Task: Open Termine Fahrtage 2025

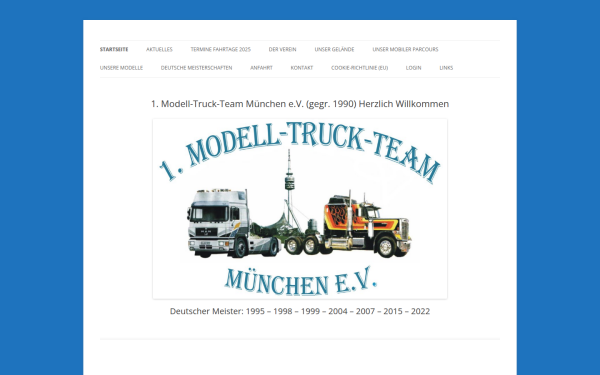Action: [x=220, y=49]
